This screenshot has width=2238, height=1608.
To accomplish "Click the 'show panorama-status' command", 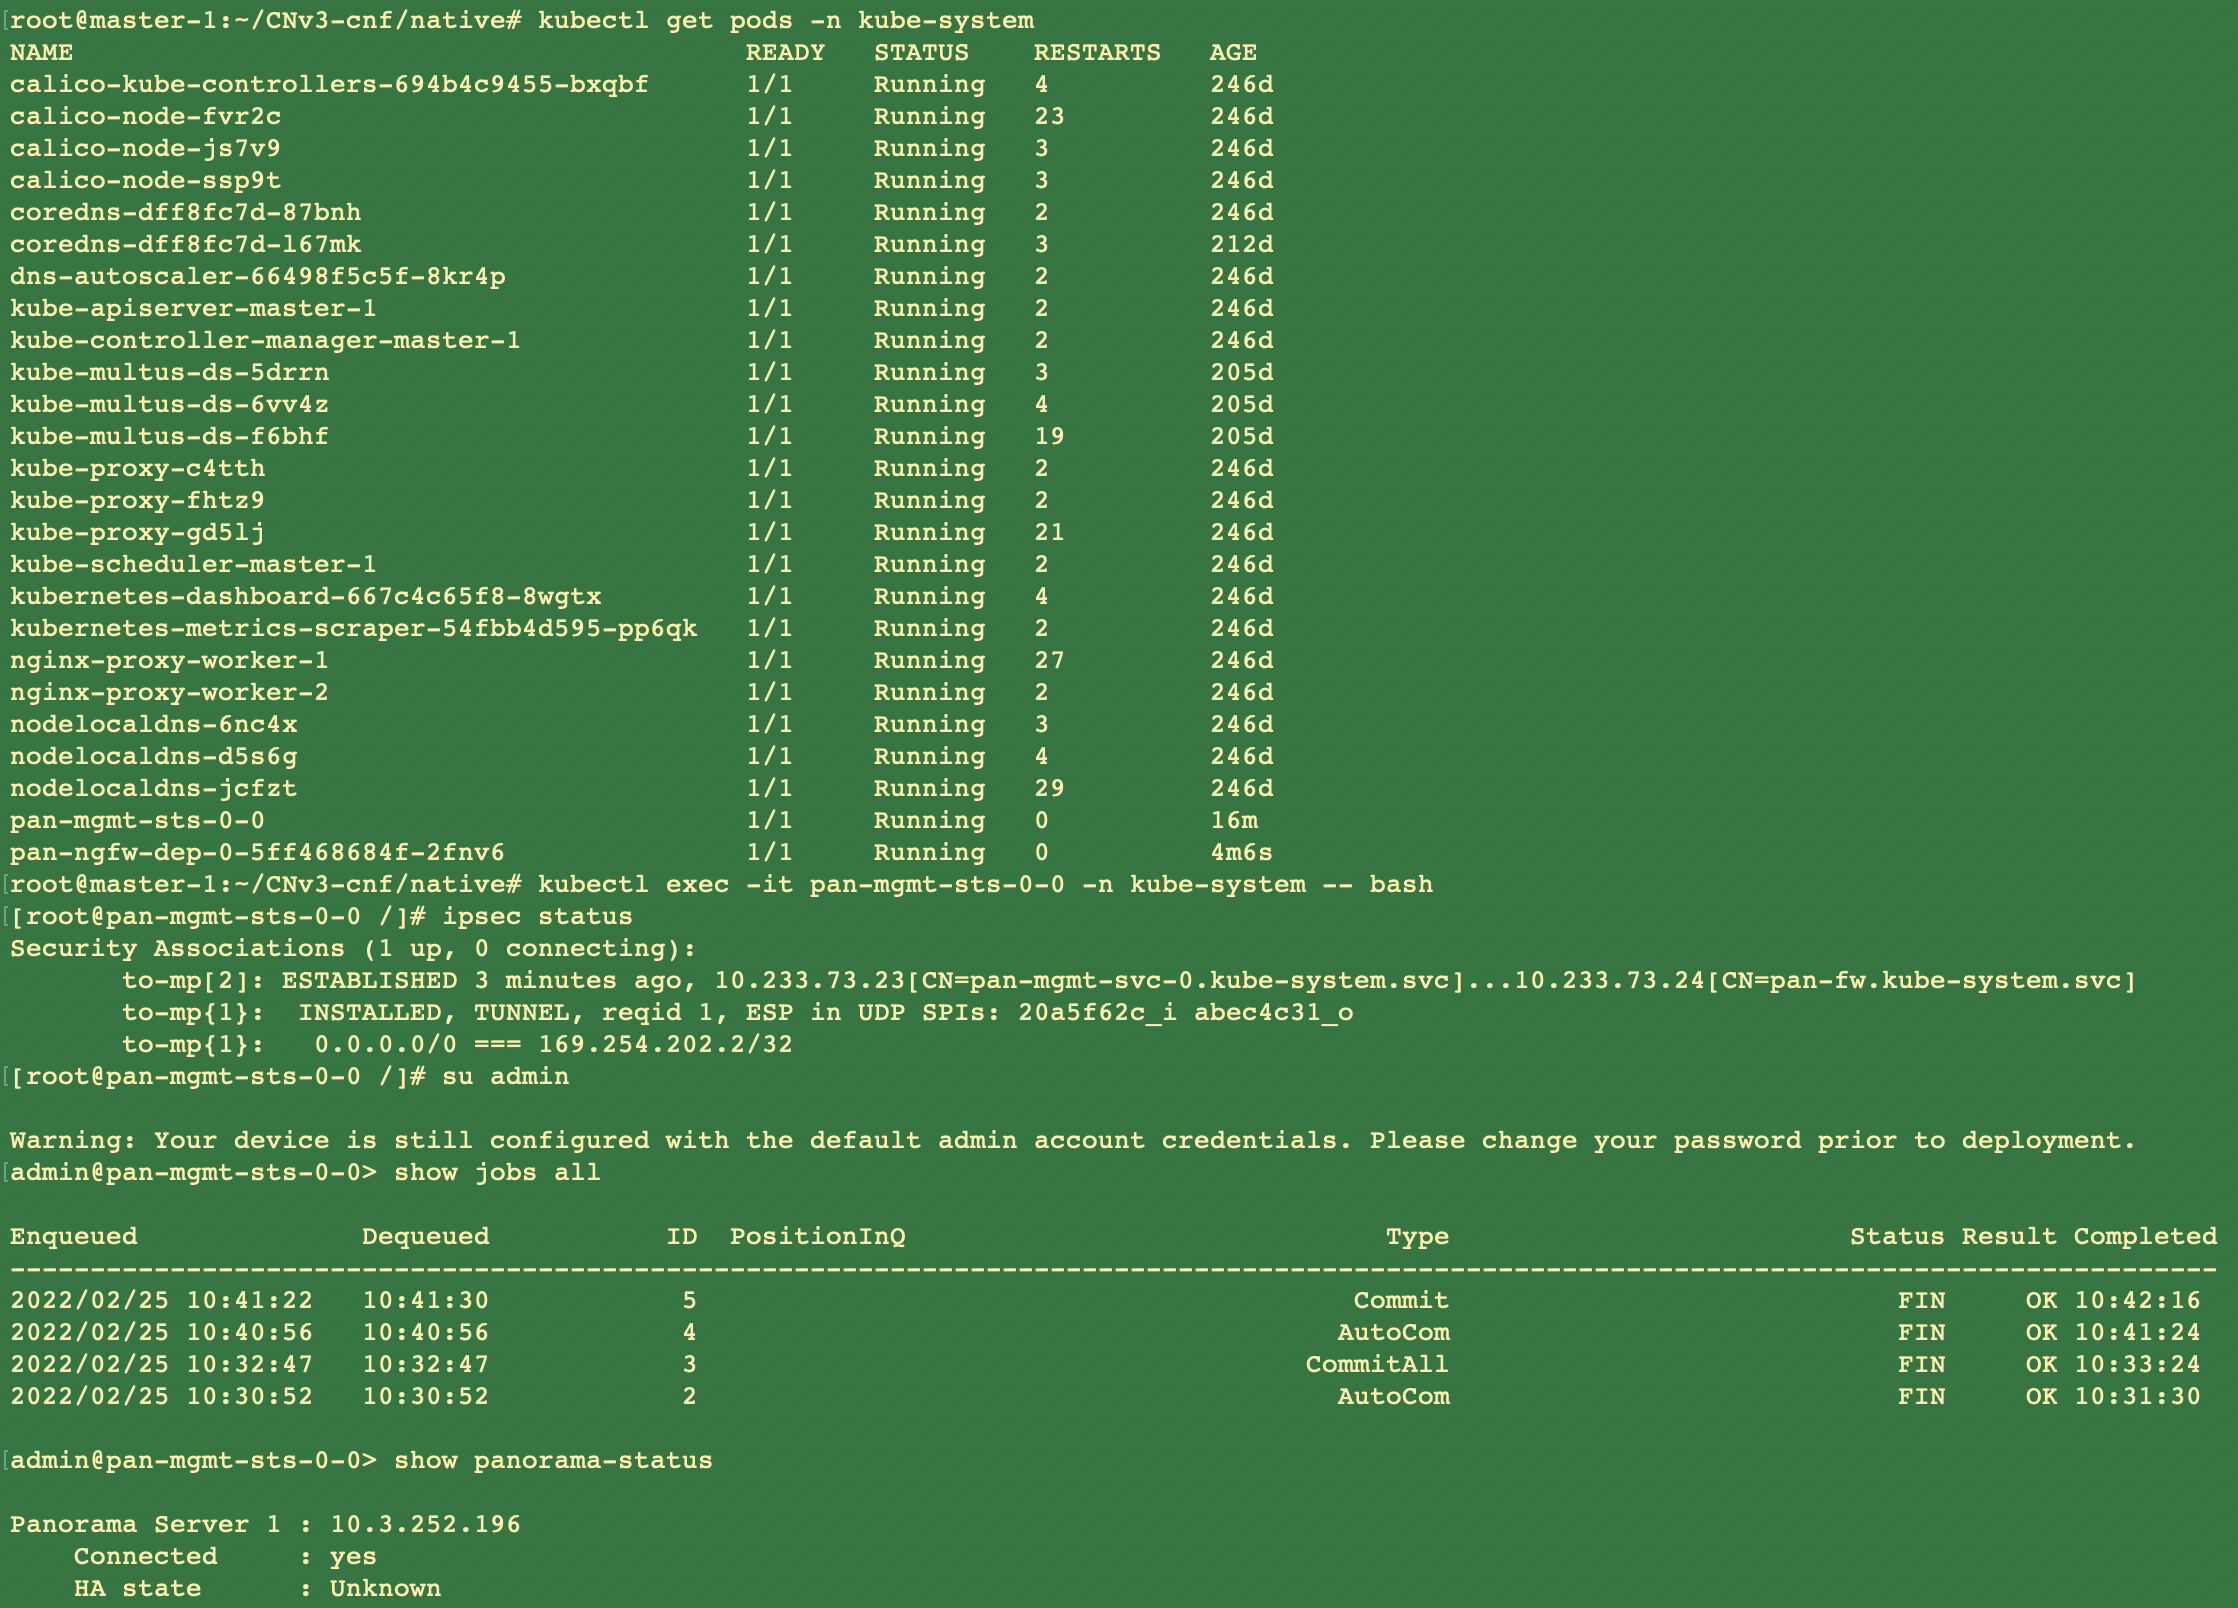I will pos(553,1461).
